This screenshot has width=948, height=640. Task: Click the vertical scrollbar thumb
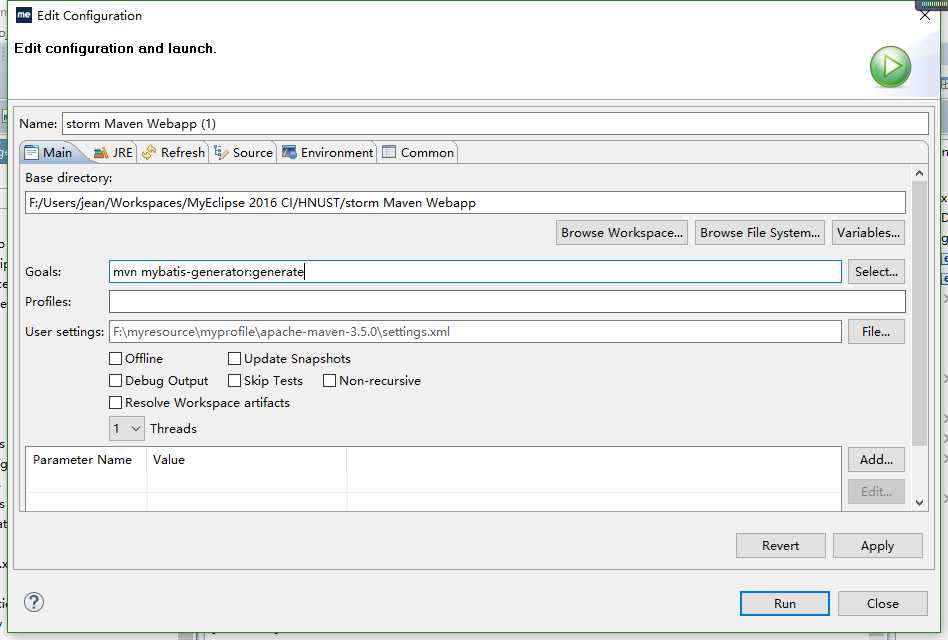point(920,313)
